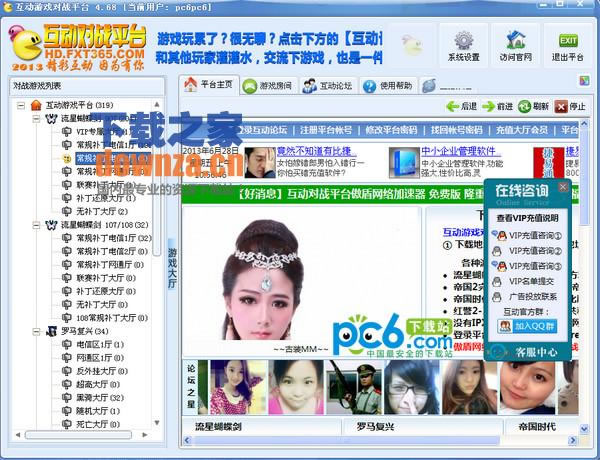This screenshot has height=460, width=600.
Task: Collapse the 罗马复兴 (34) node
Action: (x=36, y=331)
